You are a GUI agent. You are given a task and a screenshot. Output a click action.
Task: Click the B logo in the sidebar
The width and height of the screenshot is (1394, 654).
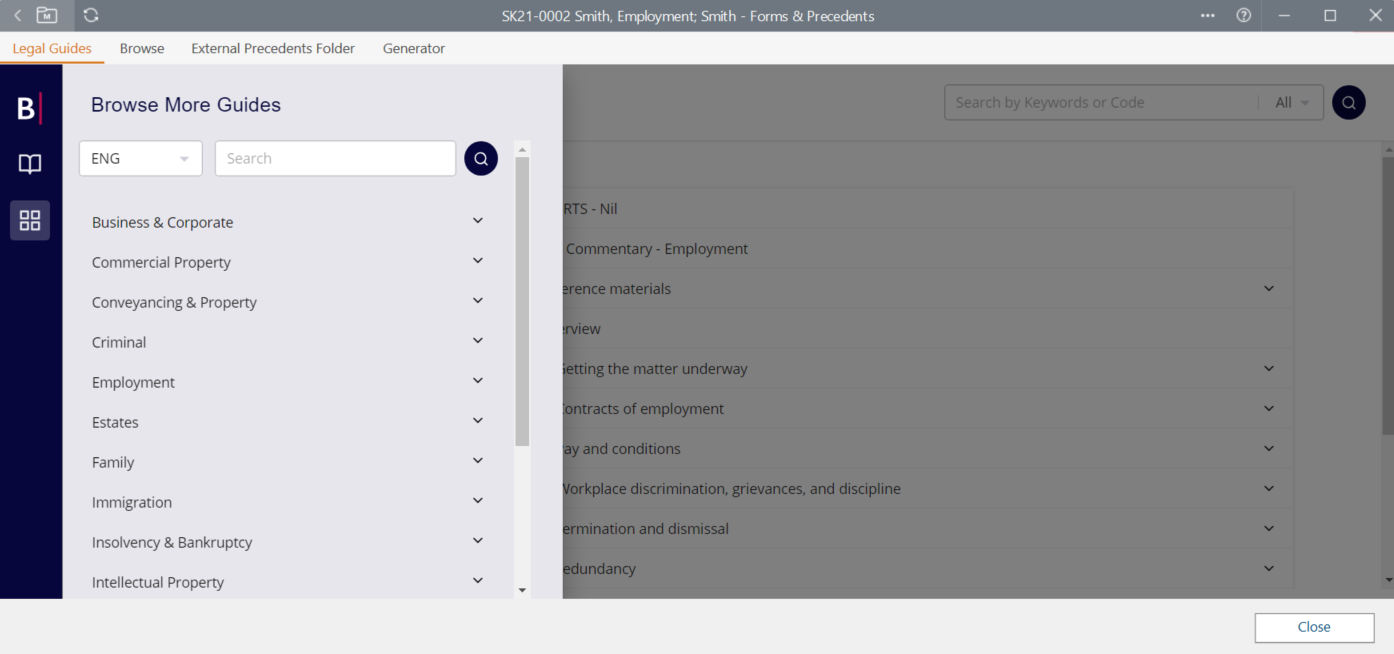pyautogui.click(x=29, y=108)
